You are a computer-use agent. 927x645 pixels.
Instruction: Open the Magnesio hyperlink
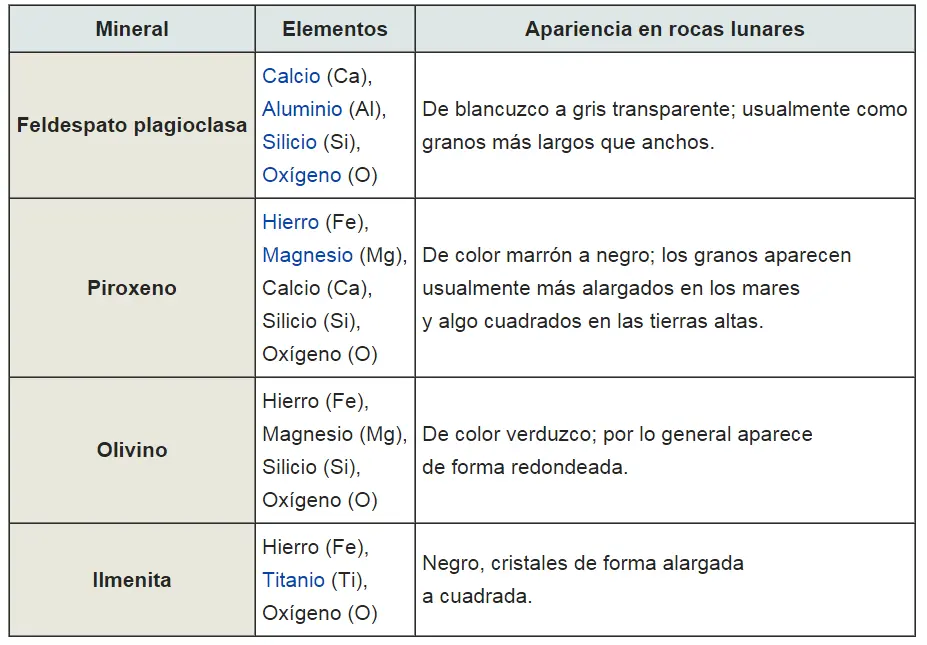[x=307, y=255]
